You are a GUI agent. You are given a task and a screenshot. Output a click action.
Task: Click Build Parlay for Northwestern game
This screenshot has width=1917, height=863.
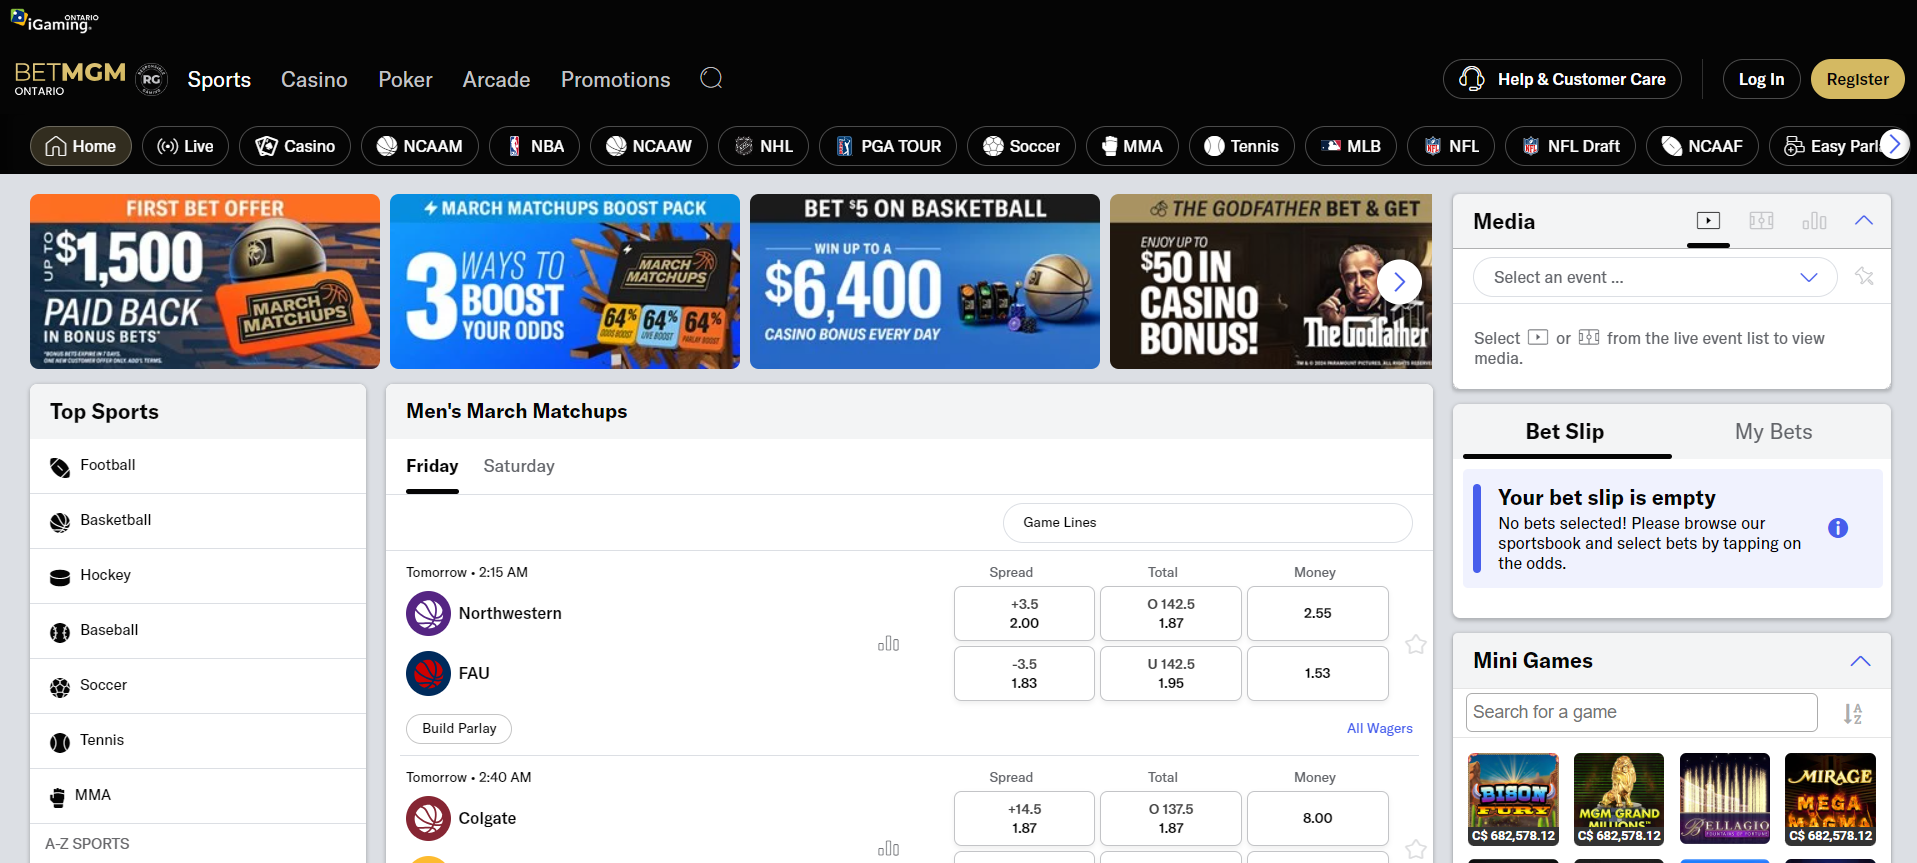(459, 728)
